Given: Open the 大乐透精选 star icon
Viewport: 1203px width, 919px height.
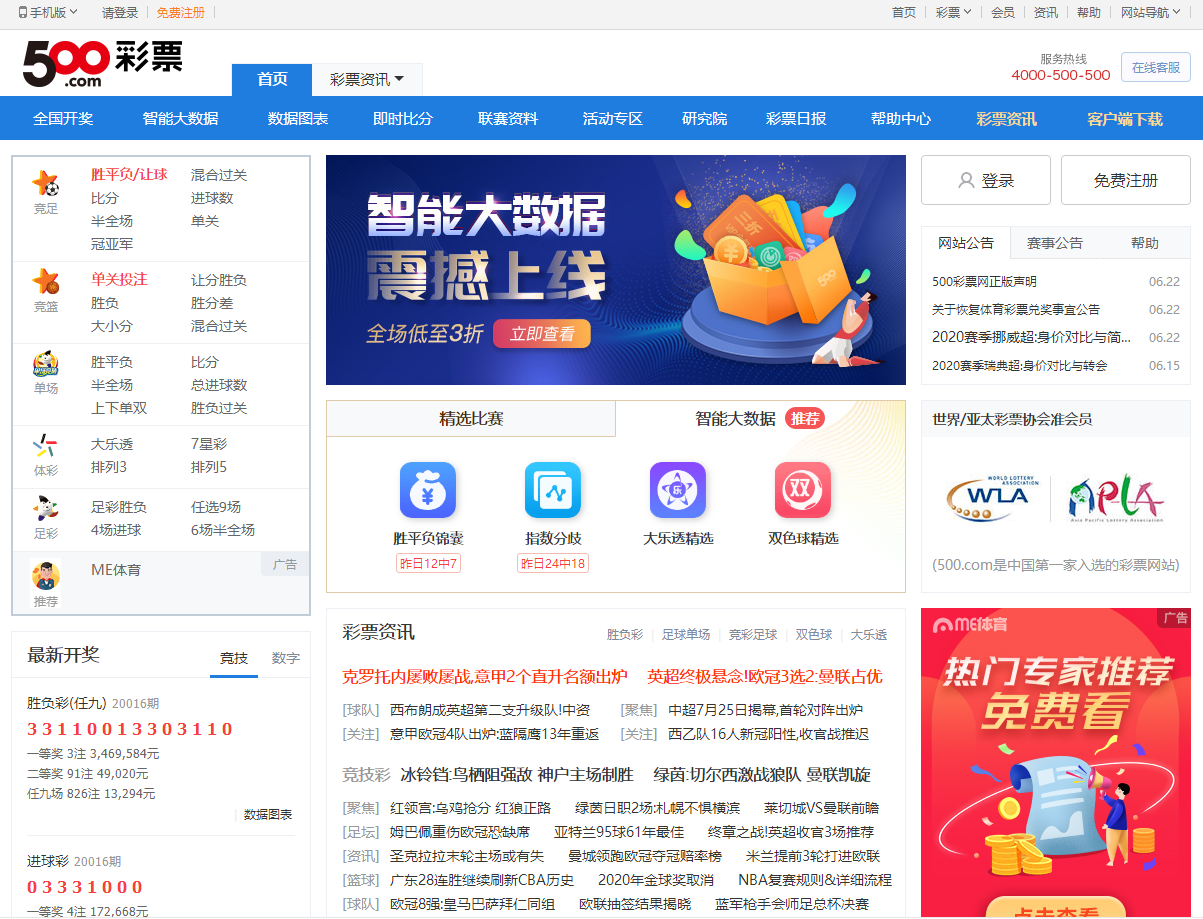Looking at the screenshot, I should [678, 490].
